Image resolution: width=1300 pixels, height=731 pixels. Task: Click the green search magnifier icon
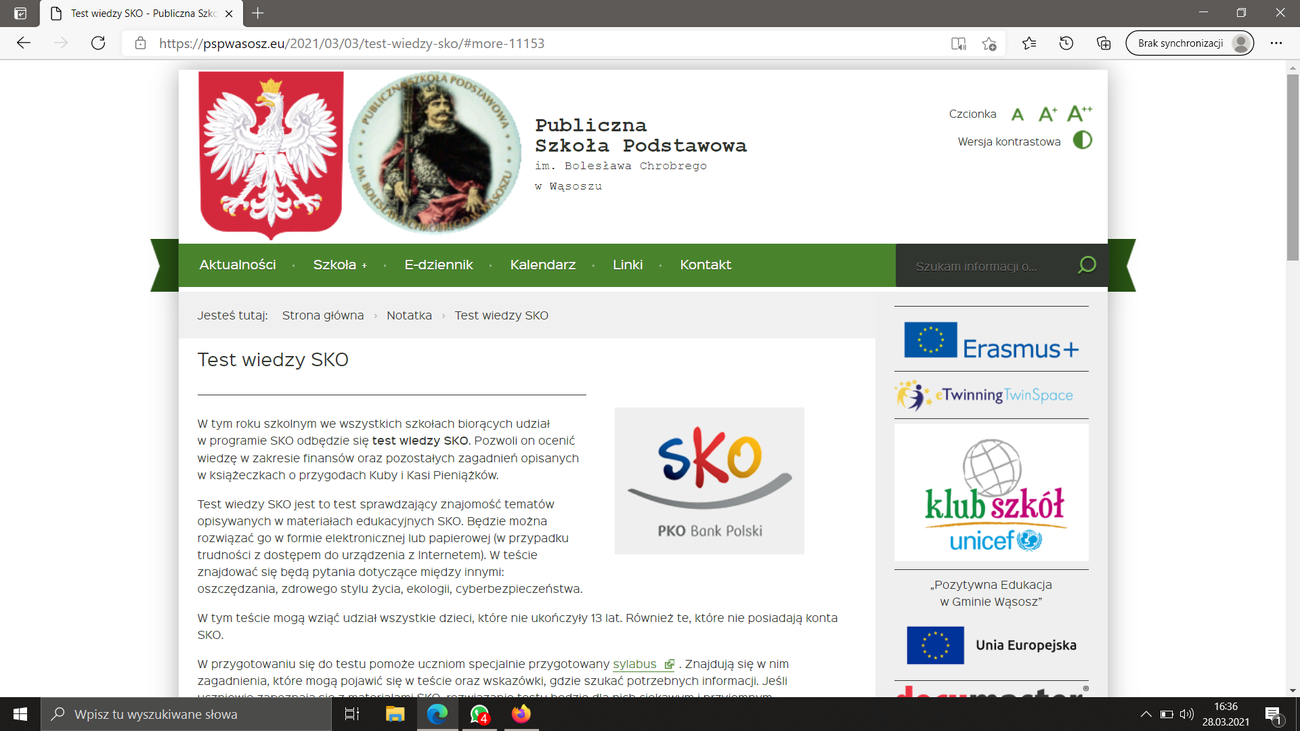click(1087, 265)
